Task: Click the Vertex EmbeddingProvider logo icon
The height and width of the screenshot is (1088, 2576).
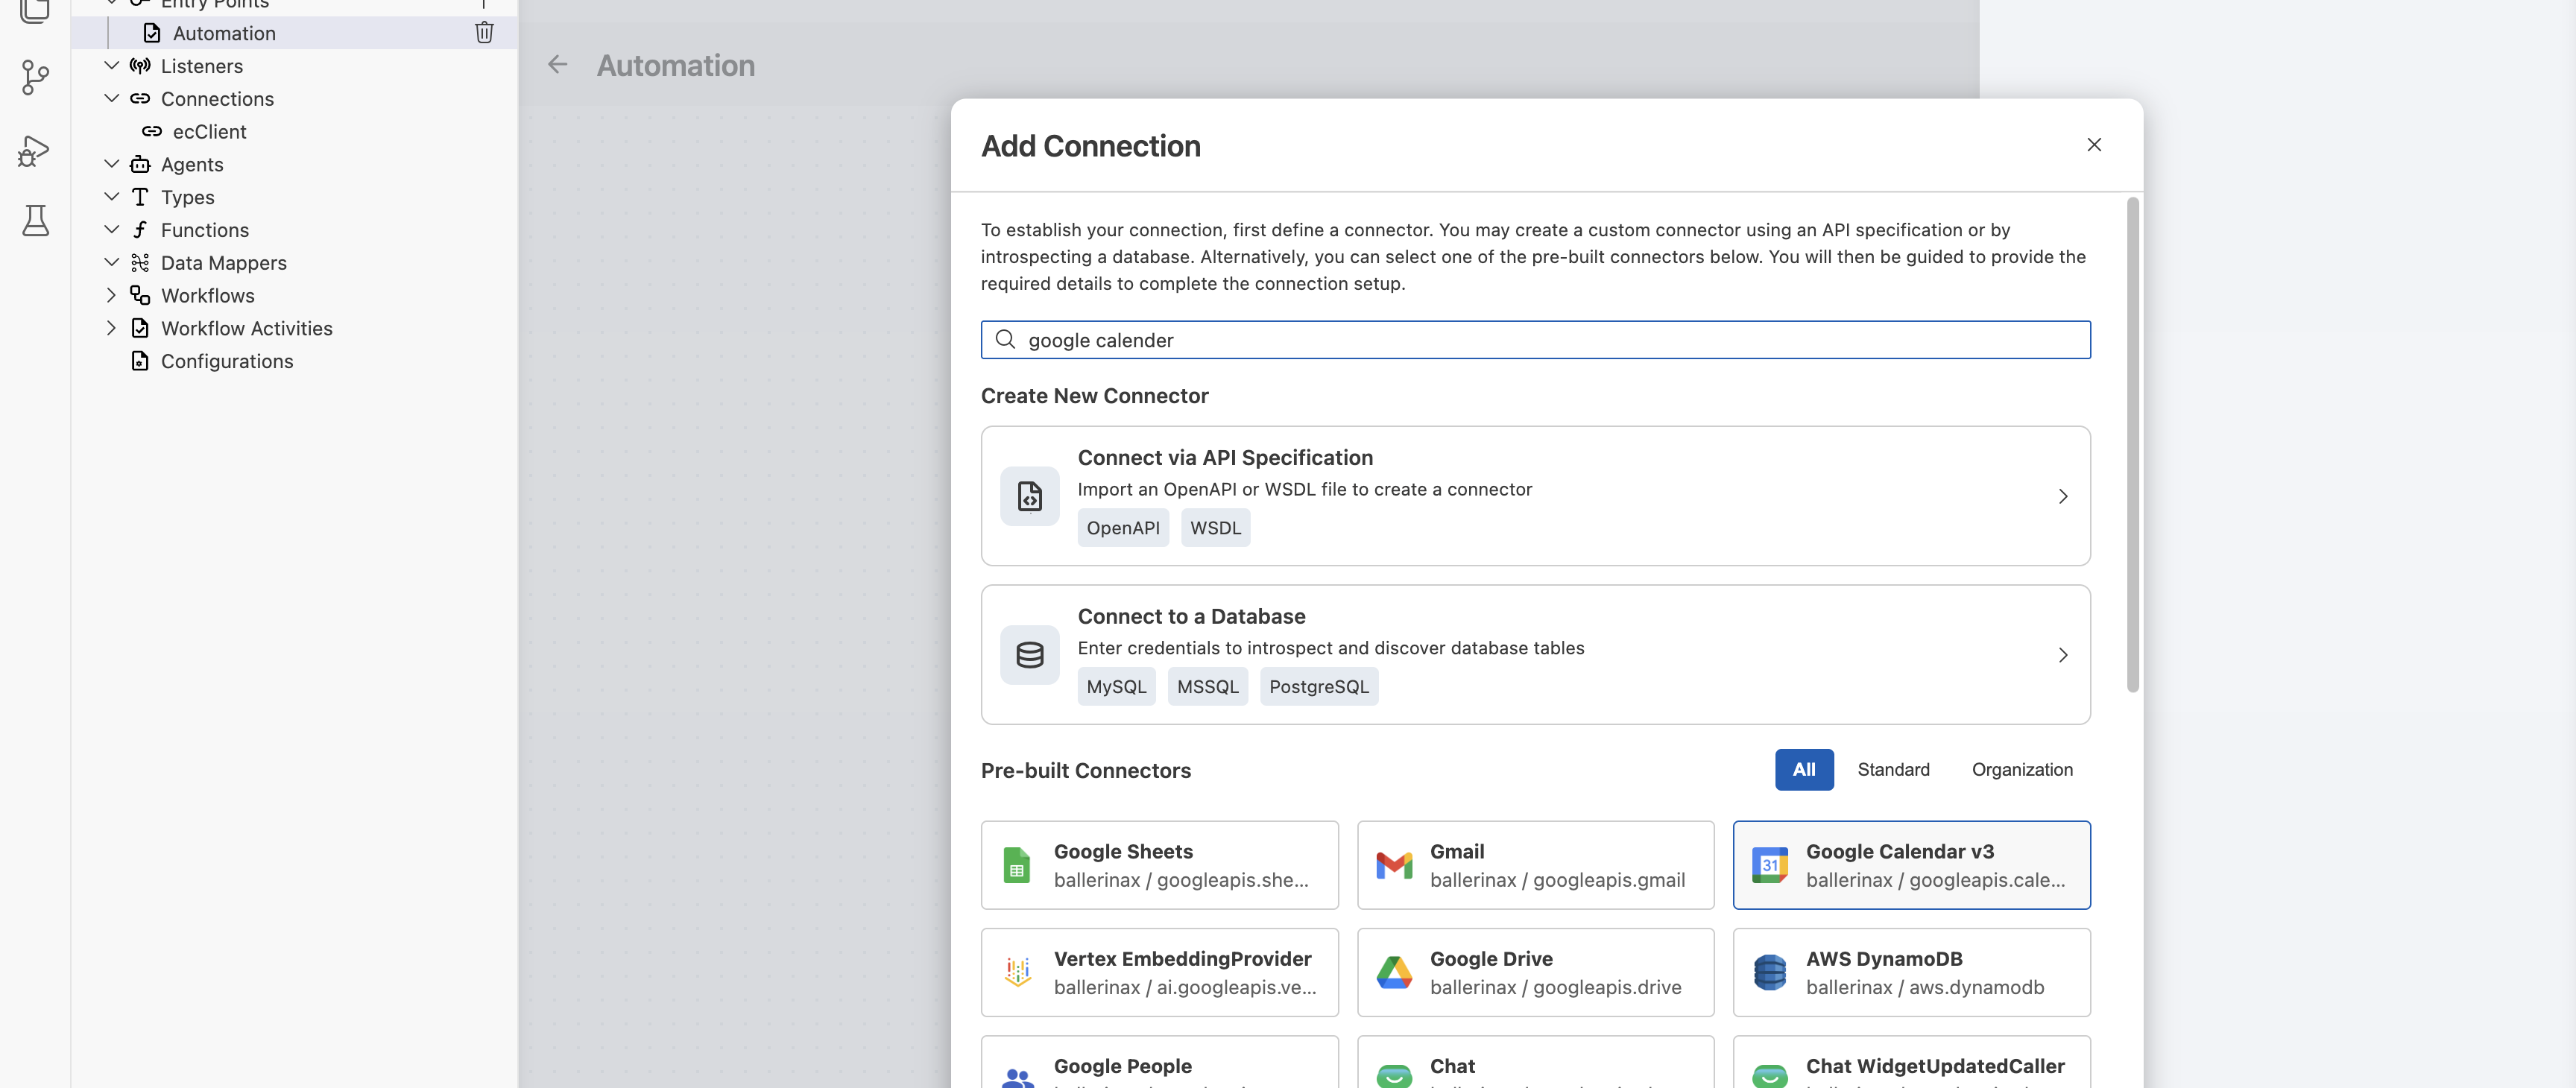Action: pos(1017,972)
